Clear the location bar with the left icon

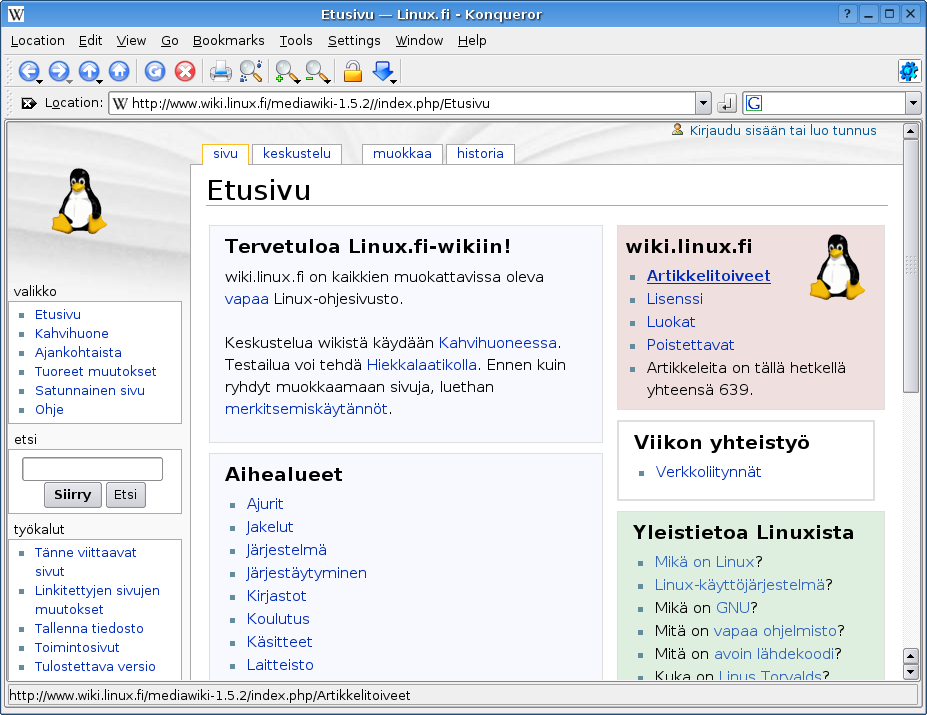28,103
